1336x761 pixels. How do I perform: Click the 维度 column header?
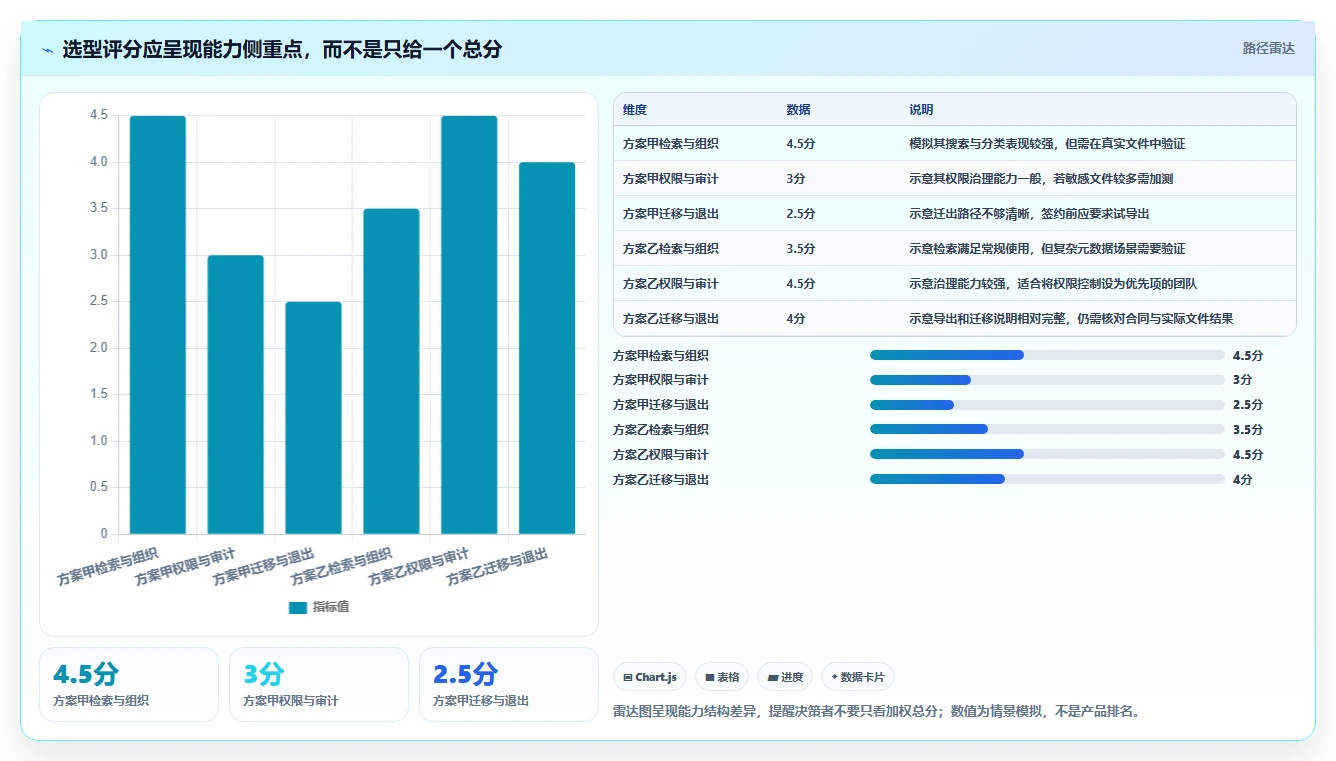pos(635,110)
